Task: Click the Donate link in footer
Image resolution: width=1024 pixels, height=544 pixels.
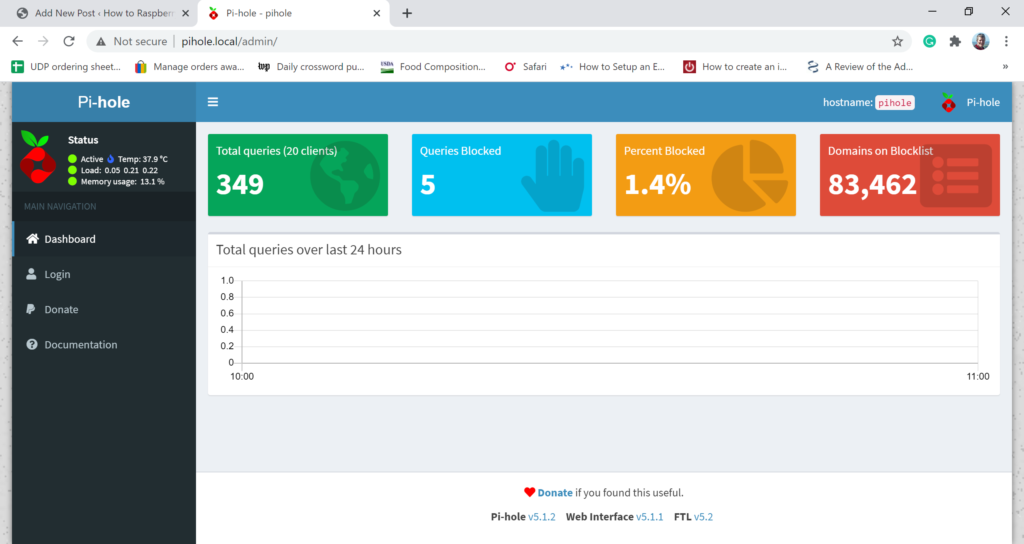Action: pyautogui.click(x=555, y=493)
